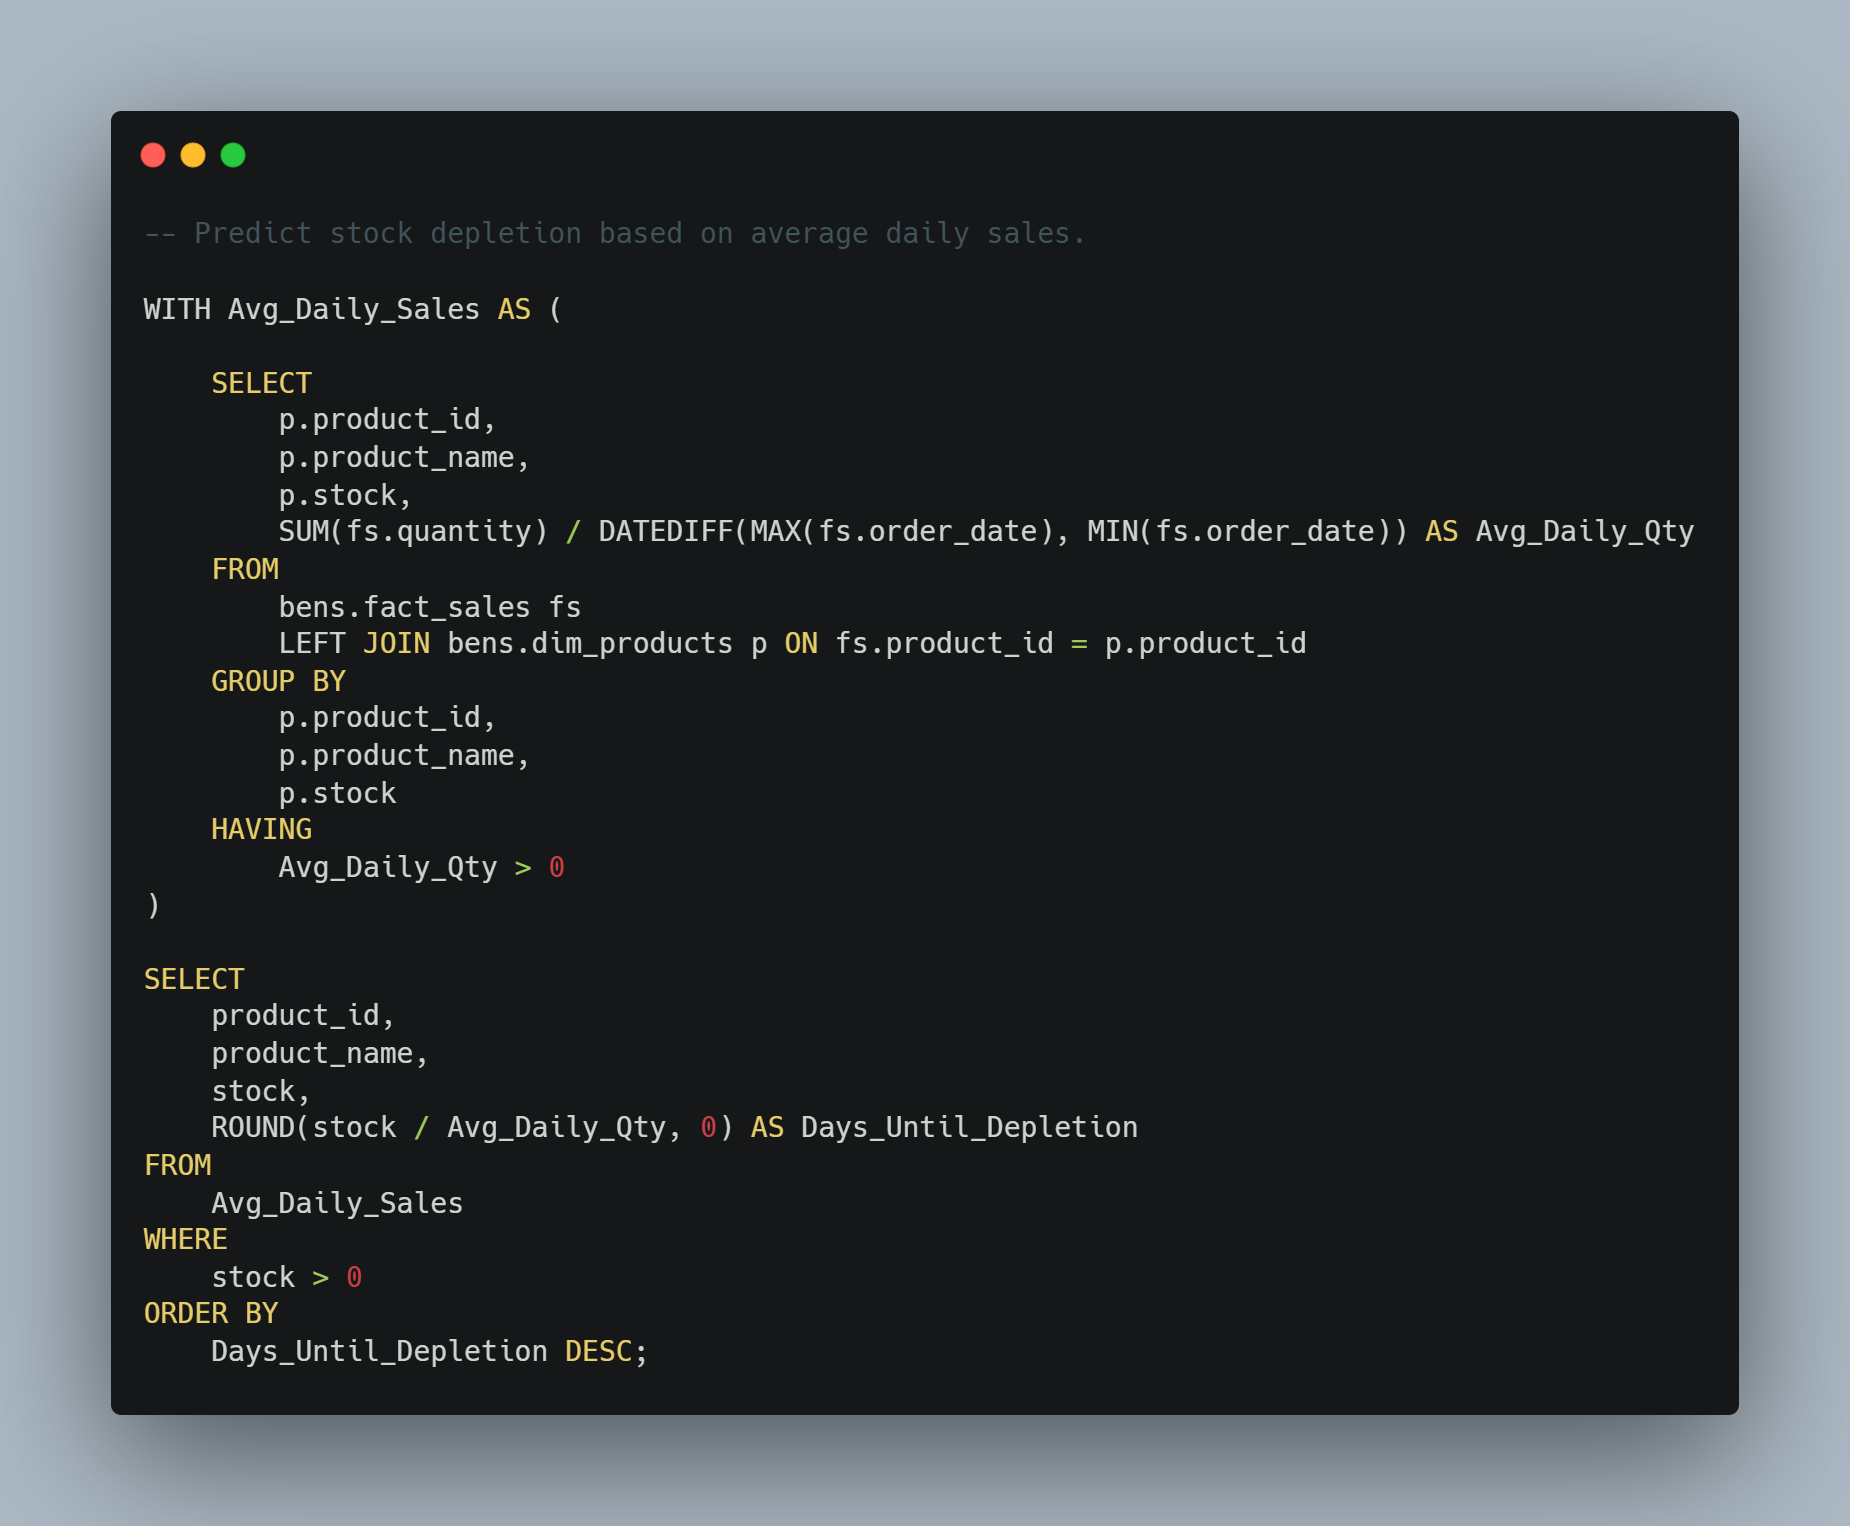1850x1526 pixels.
Task: Click the 'ORDER BY' keyword
Action: tap(211, 1313)
